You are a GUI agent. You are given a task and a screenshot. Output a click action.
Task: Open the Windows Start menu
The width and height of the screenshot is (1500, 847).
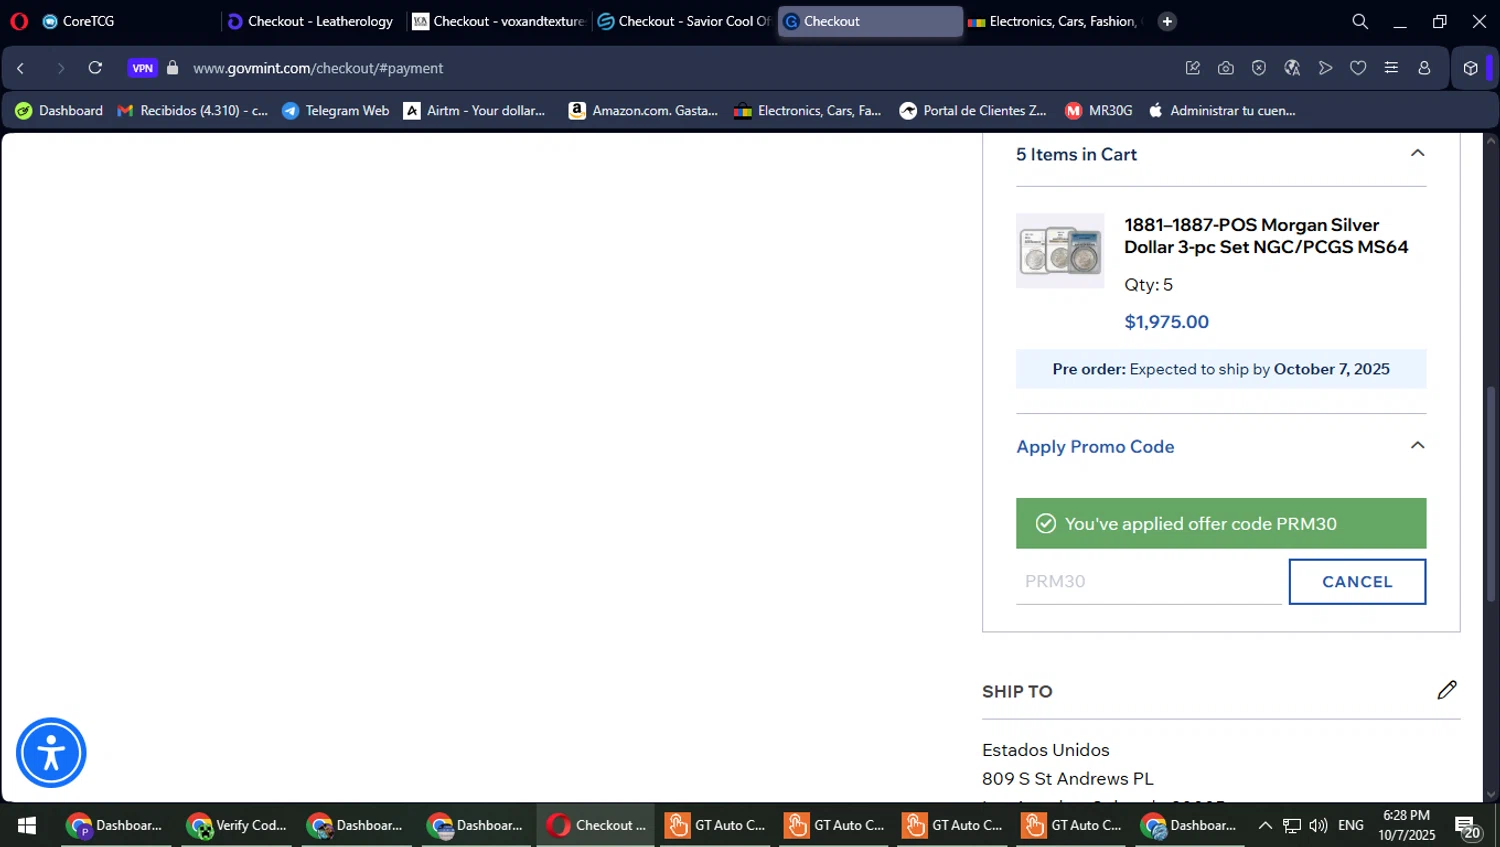pos(27,825)
